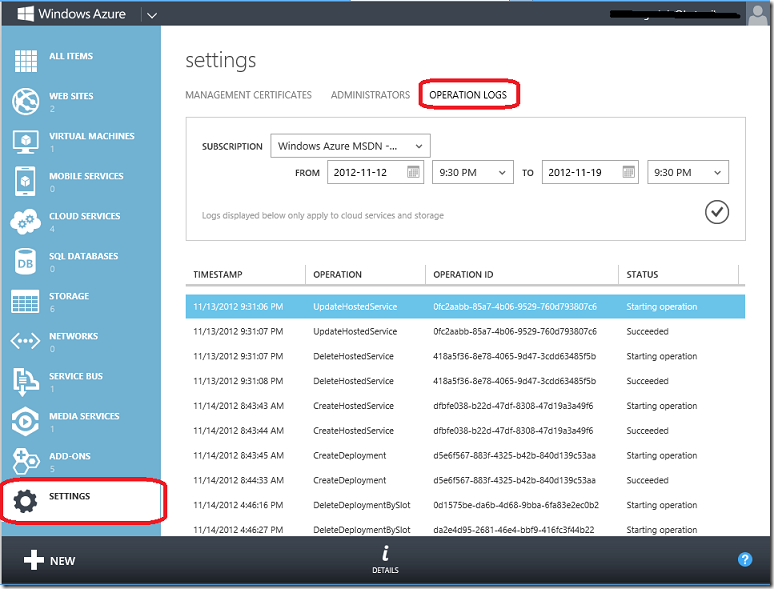Select the Virtual Machines monitor icon
This screenshot has width=774, height=589.
26,141
